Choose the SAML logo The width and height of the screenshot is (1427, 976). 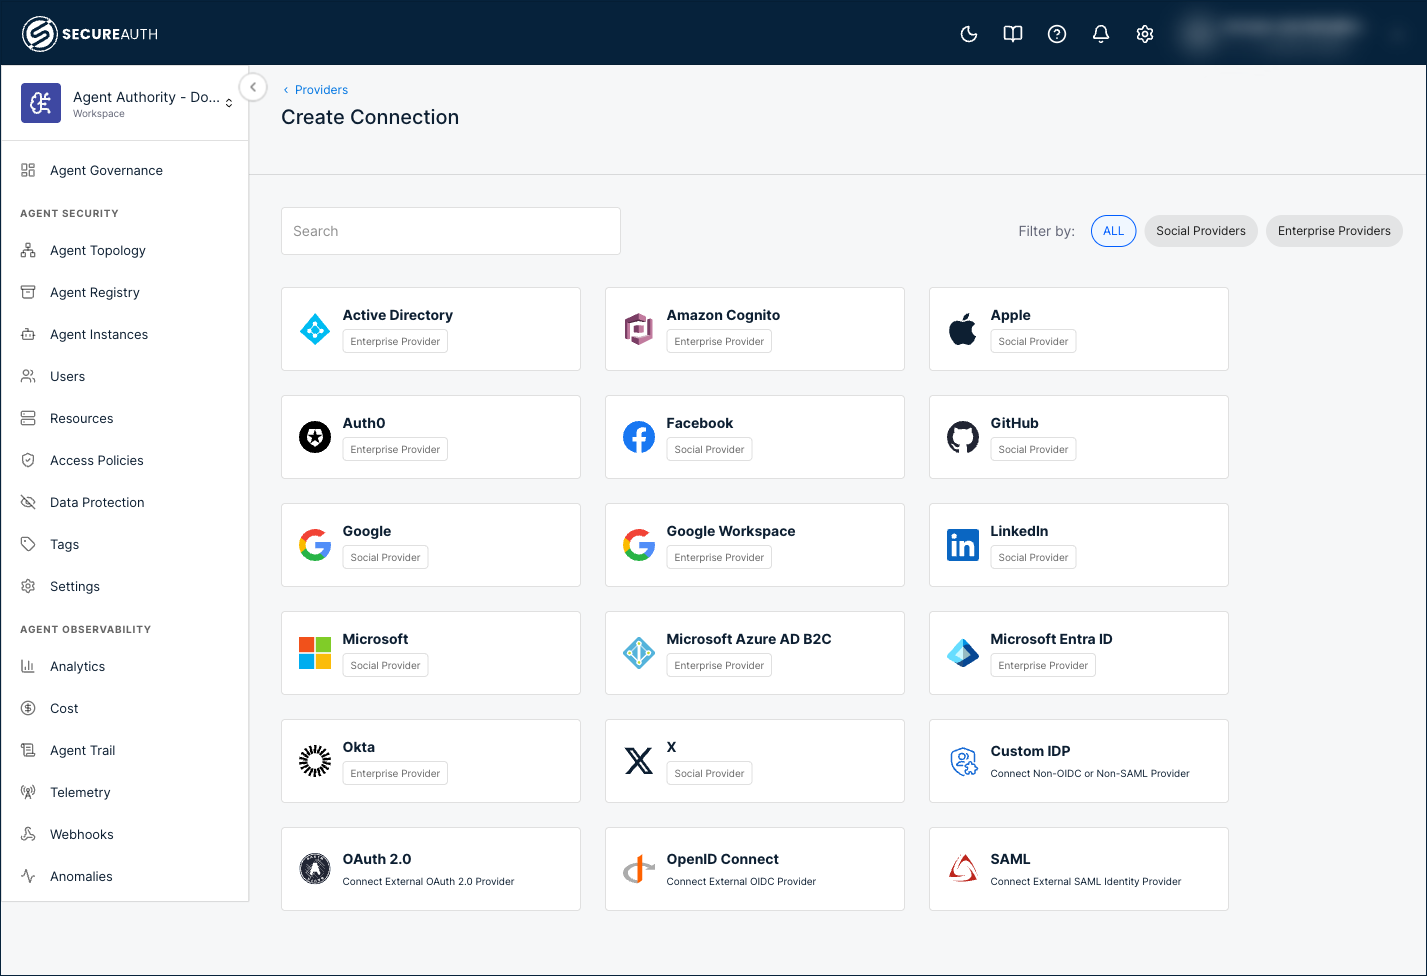(963, 869)
